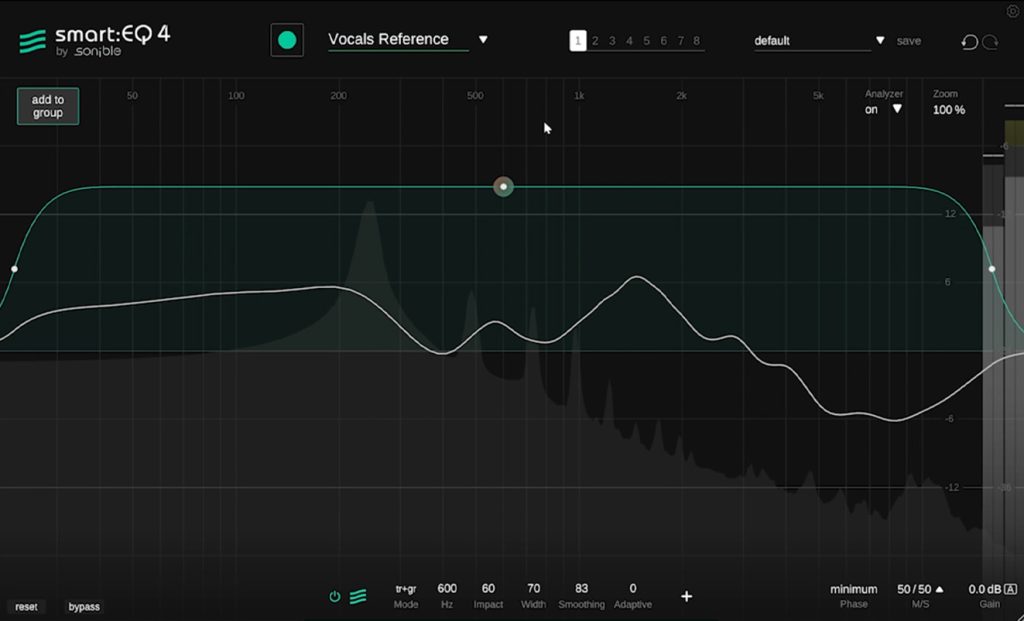Open the Vocals Reference profile dropdown
The image size is (1024, 621).
click(x=484, y=39)
